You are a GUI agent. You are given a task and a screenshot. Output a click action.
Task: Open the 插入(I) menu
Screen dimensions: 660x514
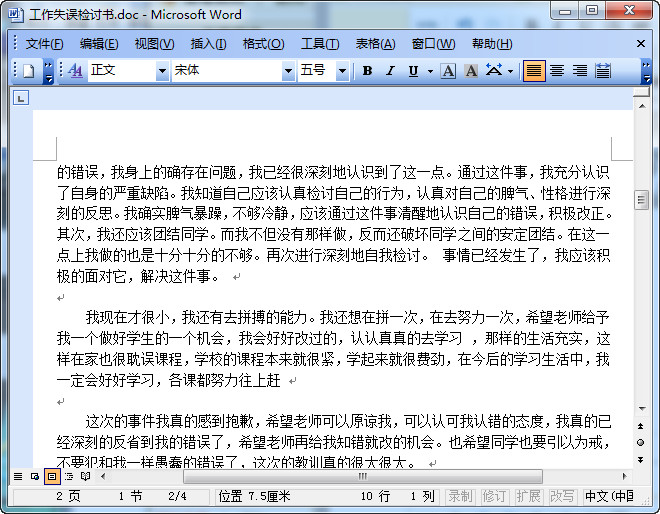tap(208, 44)
